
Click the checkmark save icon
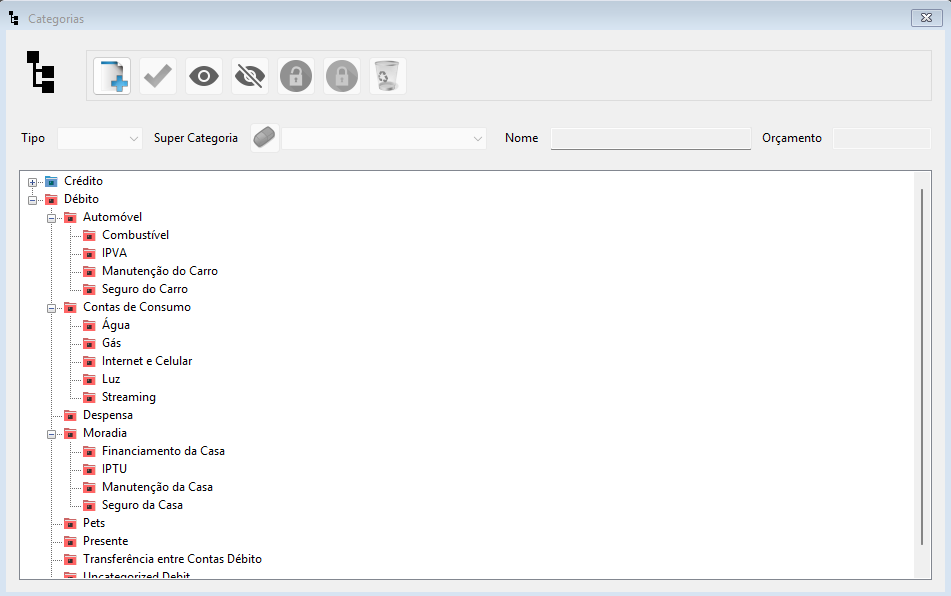click(x=158, y=76)
